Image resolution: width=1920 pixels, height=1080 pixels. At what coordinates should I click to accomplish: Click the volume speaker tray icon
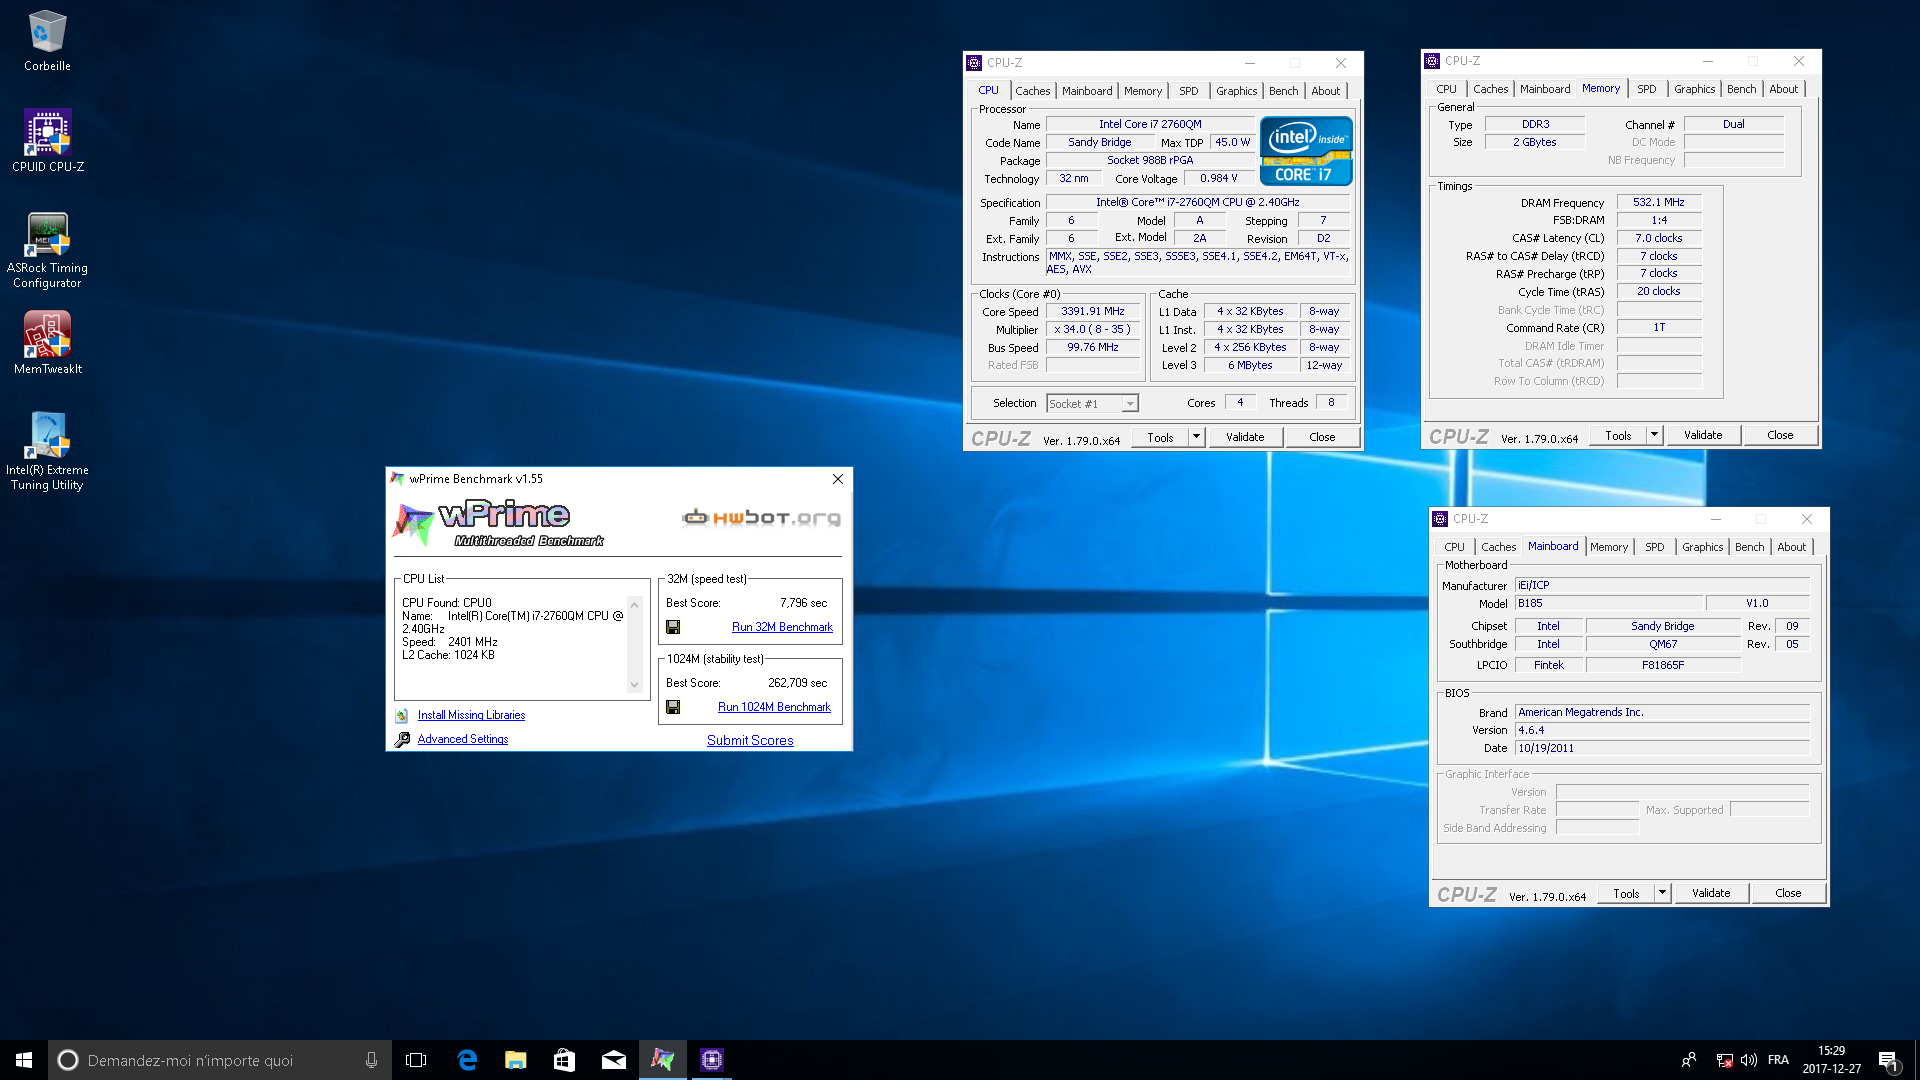tap(1749, 1060)
